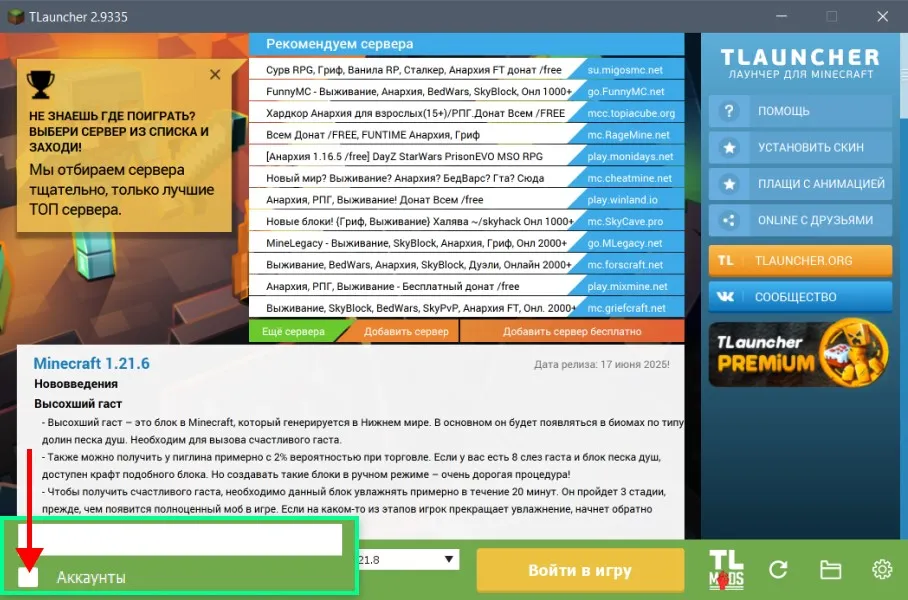The width and height of the screenshot is (908, 600).
Task: Open the game folder icon
Action: pyautogui.click(x=830, y=570)
